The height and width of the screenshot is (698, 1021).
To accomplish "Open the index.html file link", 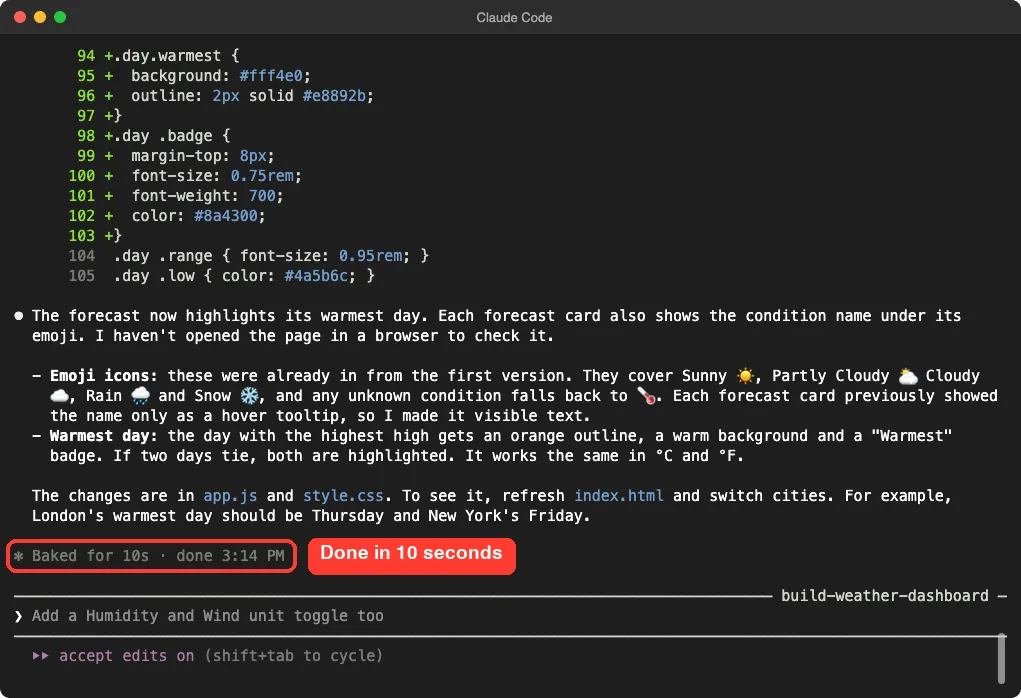I will [x=619, y=496].
